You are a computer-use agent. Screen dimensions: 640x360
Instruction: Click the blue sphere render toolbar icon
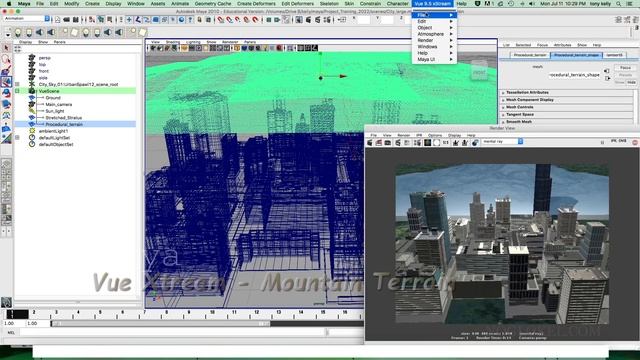182,19
